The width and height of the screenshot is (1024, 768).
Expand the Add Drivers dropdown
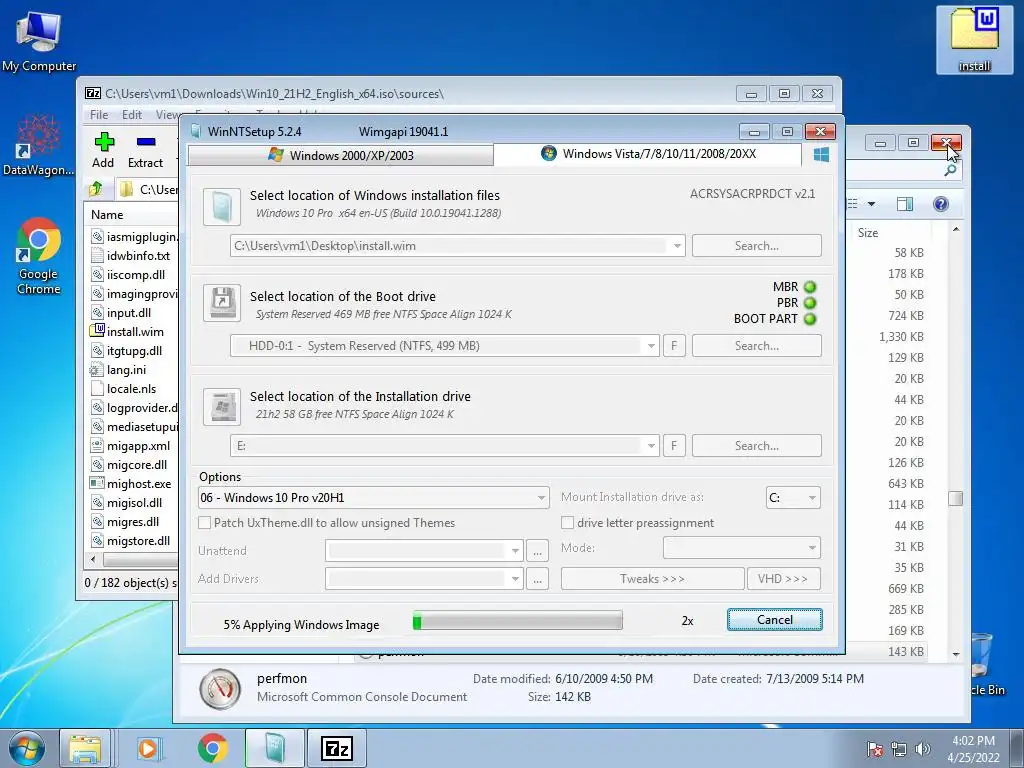point(515,579)
